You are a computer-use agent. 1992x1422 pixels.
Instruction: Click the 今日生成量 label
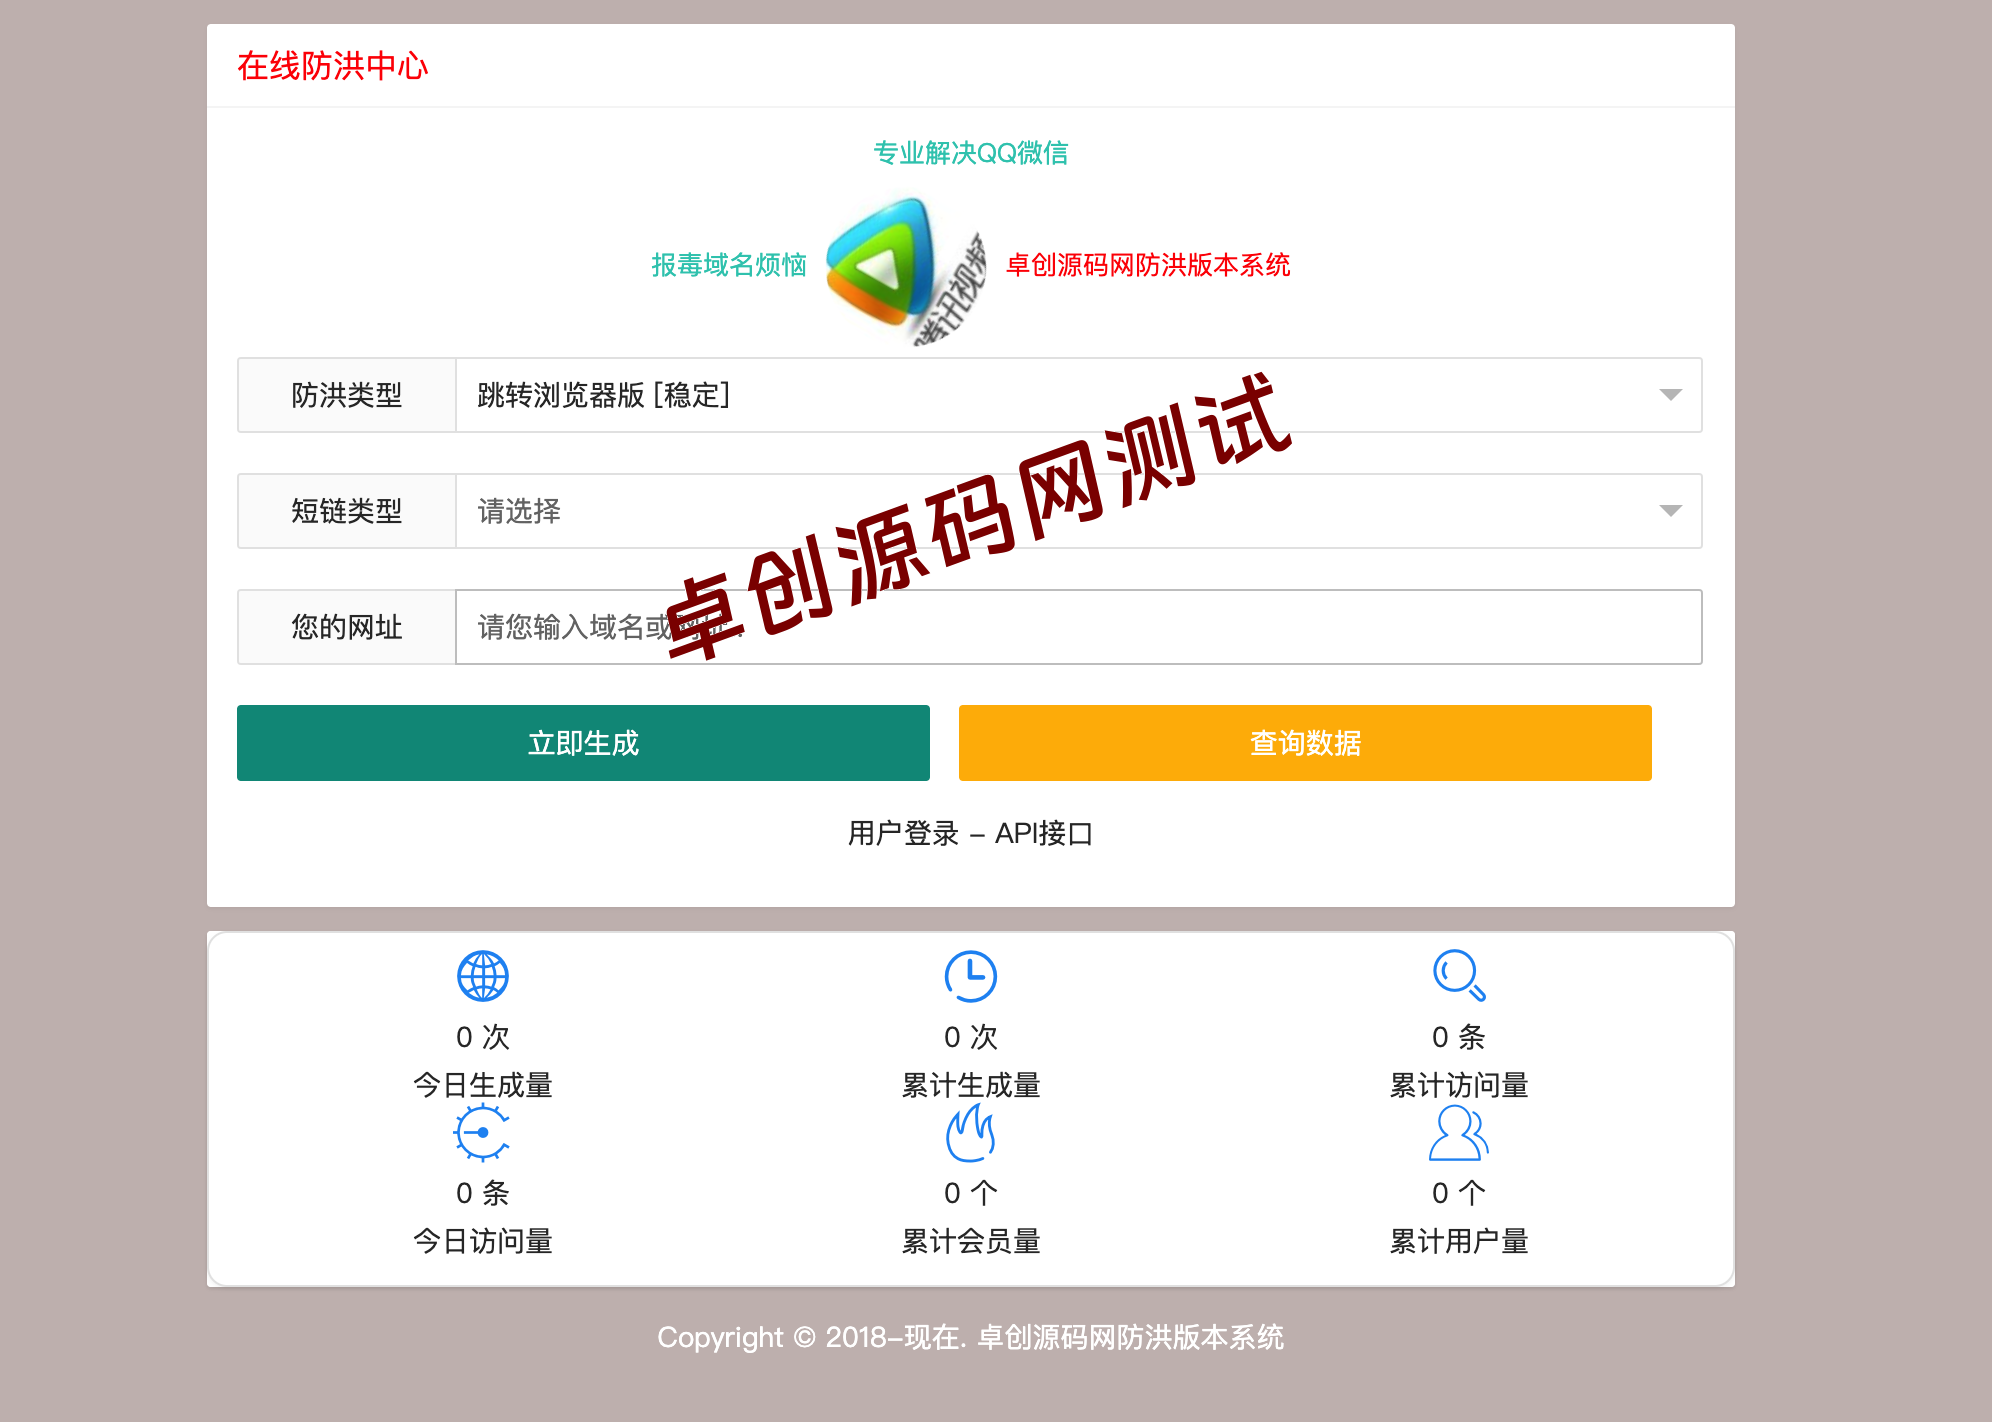coord(483,1085)
